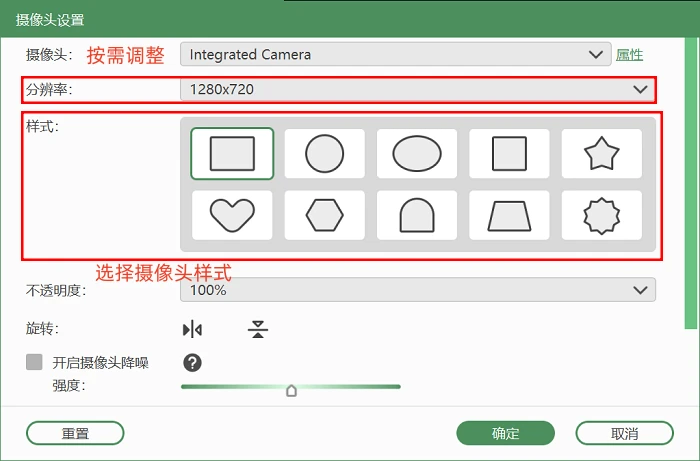Image resolution: width=700 pixels, height=461 pixels.
Task: Choose the circle camera style
Action: [325, 154]
